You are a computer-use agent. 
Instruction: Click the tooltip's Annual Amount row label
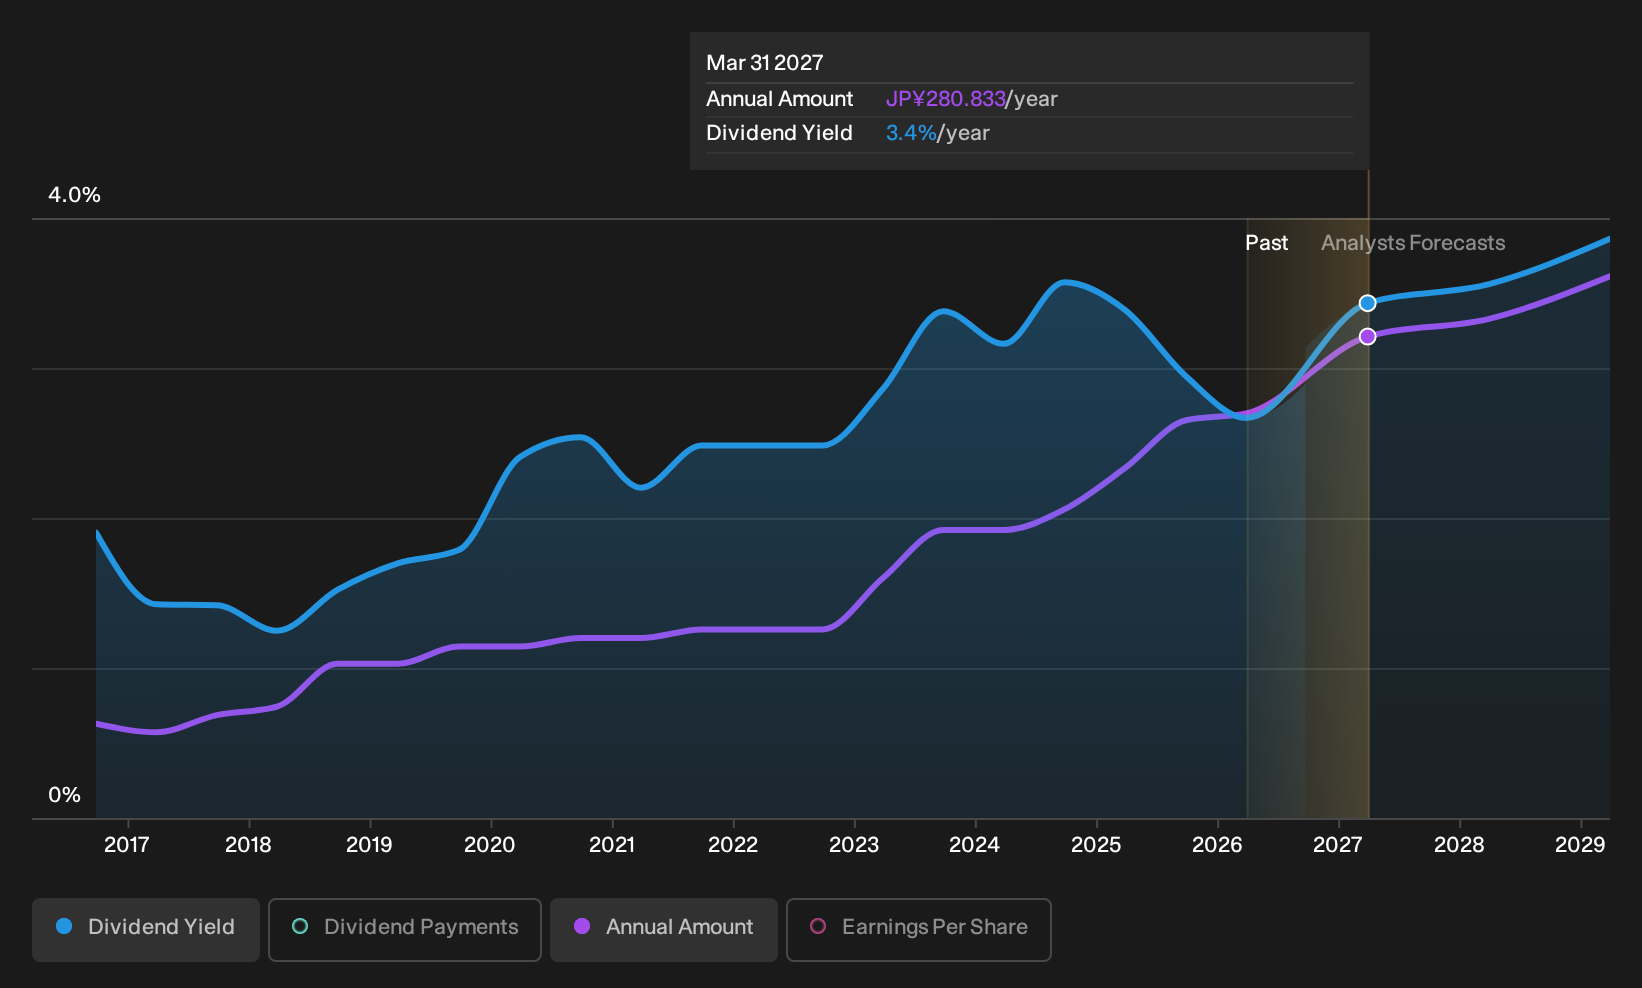[x=780, y=99]
